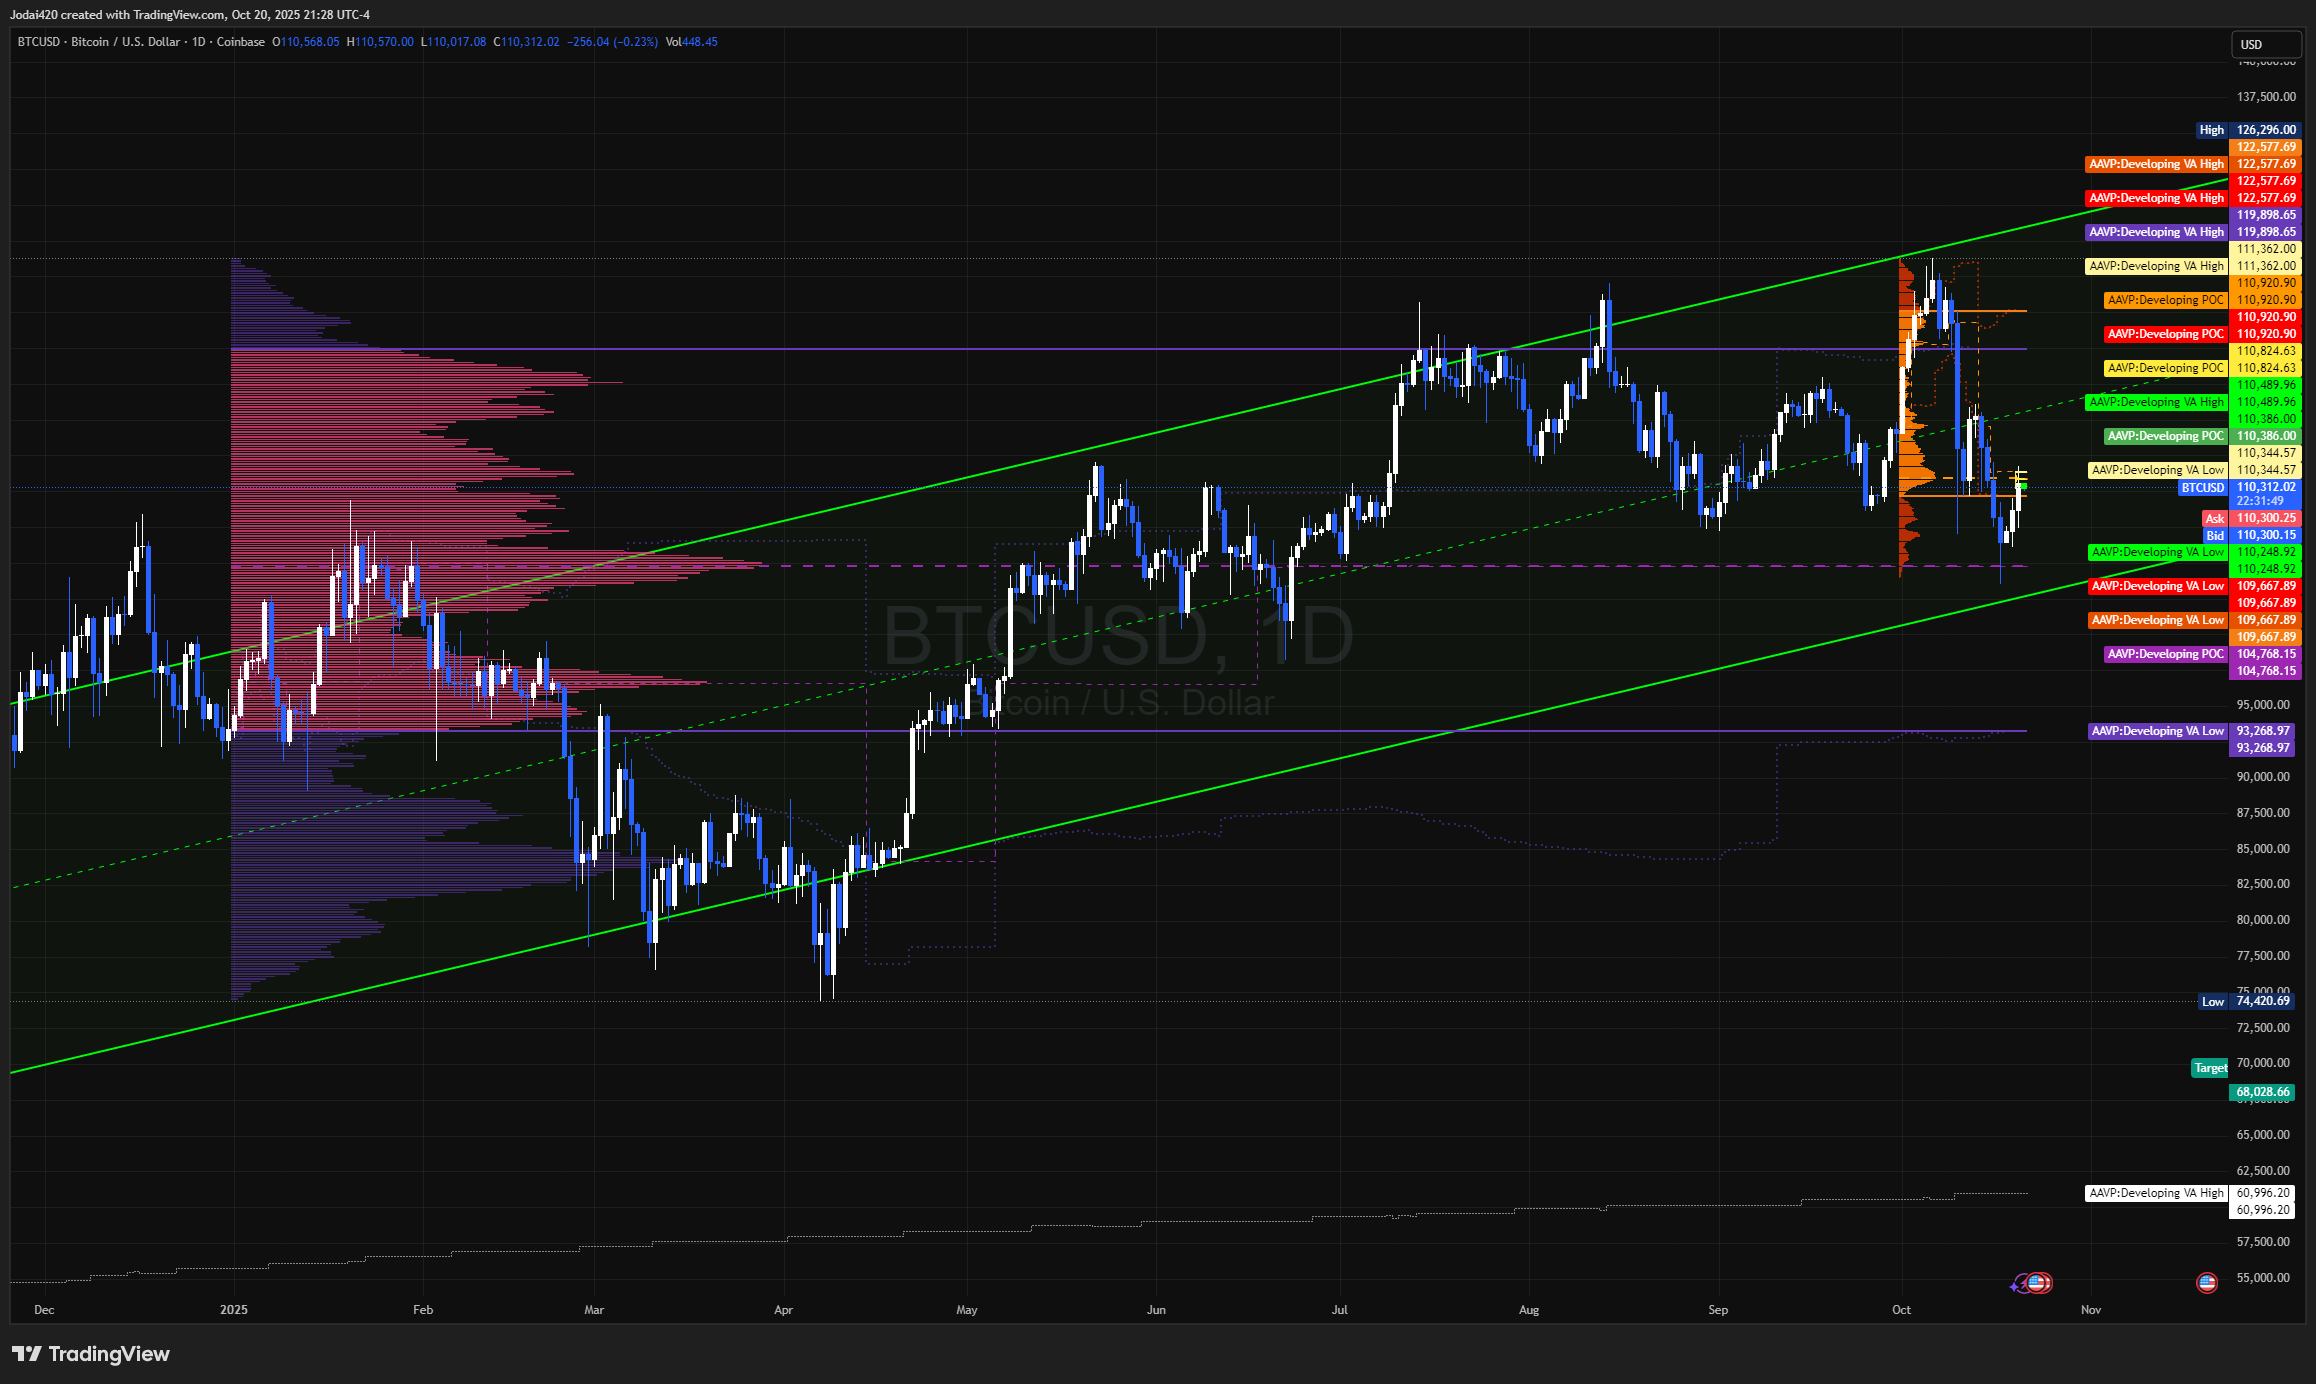
Task: Click the Low 74,420.69 price label
Action: point(2262,1001)
